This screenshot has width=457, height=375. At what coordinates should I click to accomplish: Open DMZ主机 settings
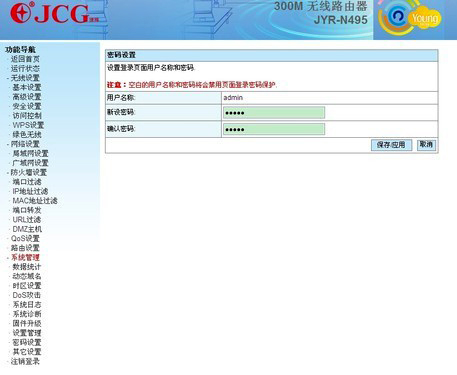[x=27, y=229]
